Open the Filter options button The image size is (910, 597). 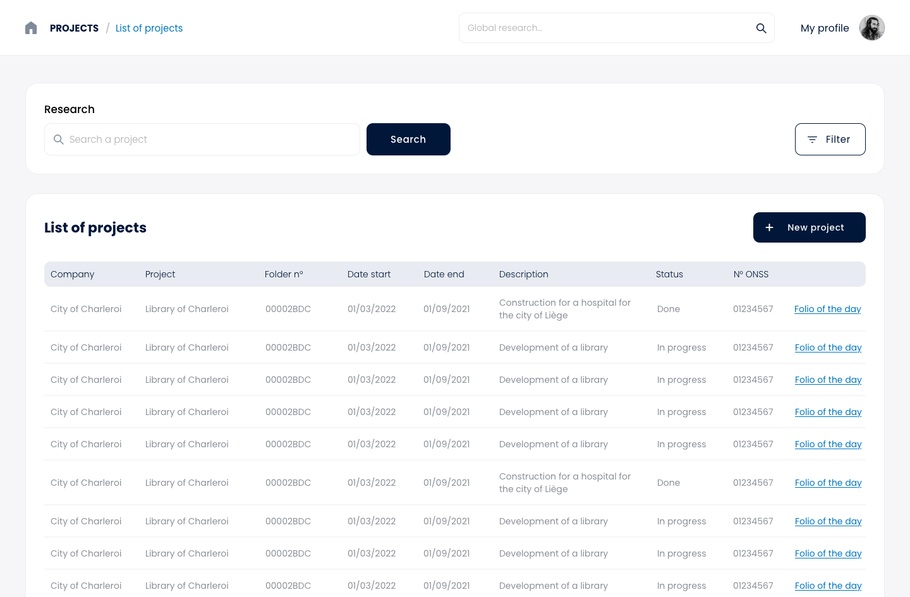(x=829, y=140)
